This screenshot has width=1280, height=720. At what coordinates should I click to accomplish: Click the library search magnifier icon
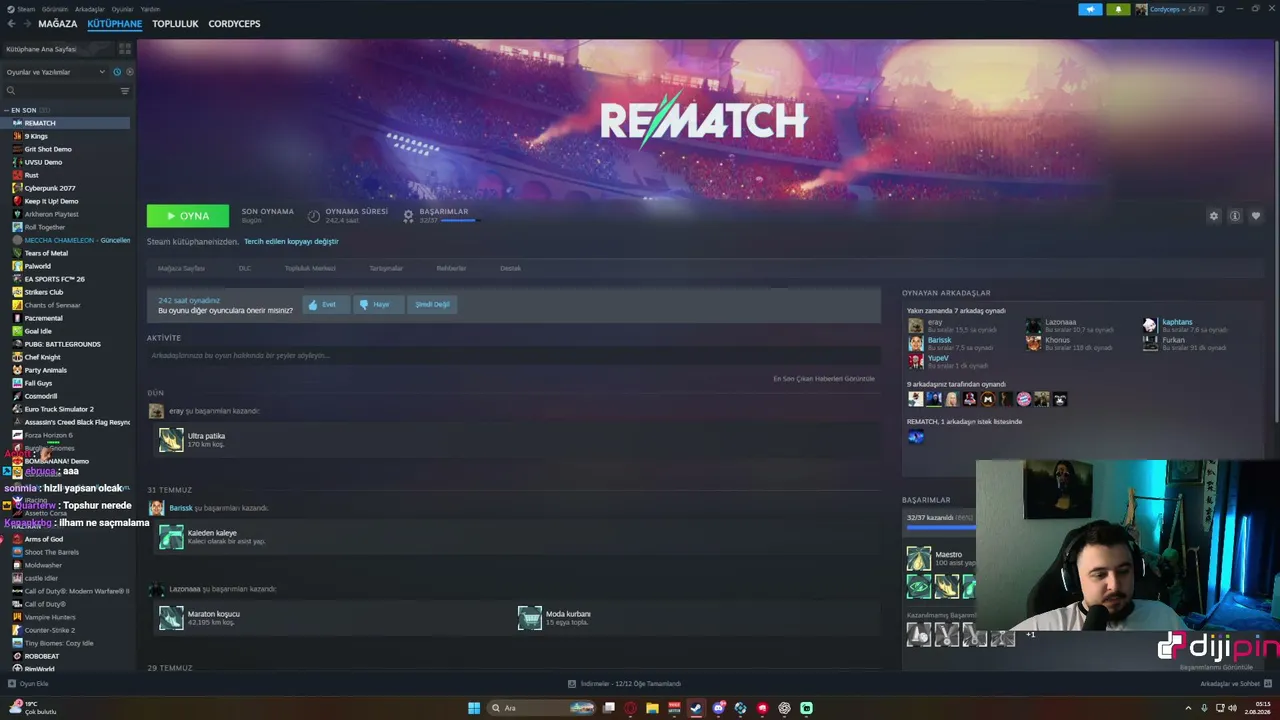click(11, 91)
